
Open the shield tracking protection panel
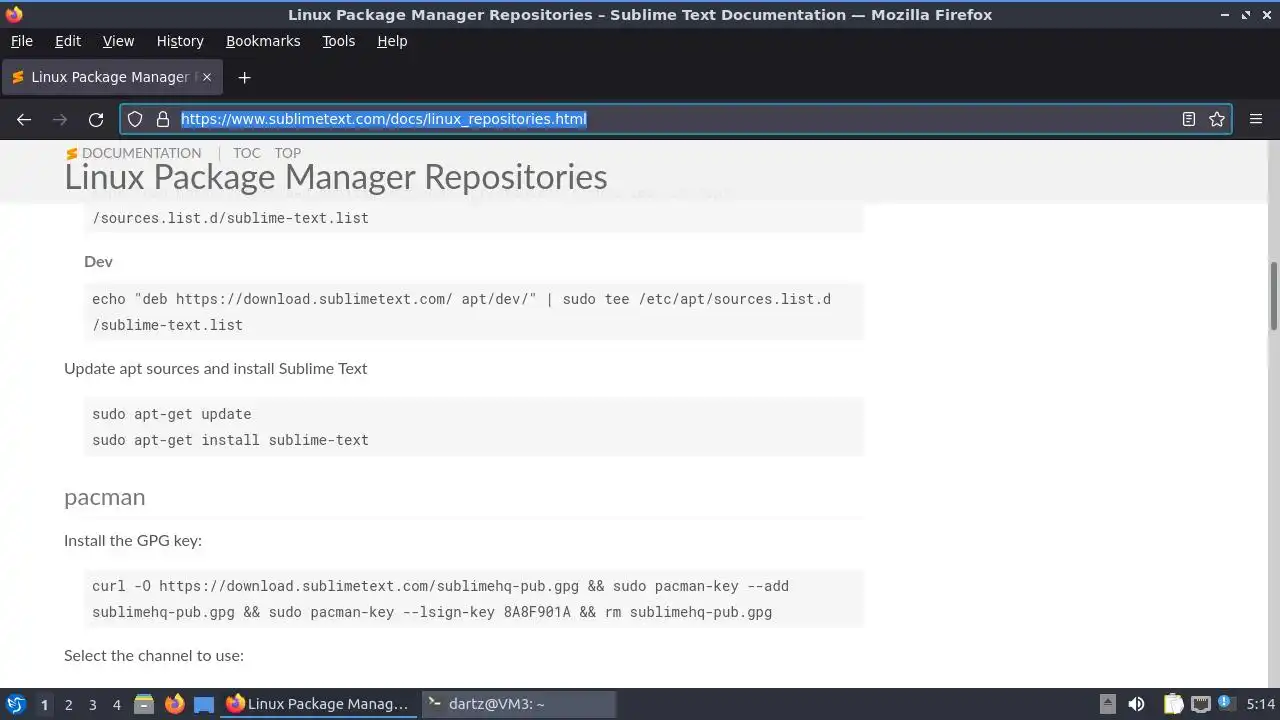(x=136, y=119)
